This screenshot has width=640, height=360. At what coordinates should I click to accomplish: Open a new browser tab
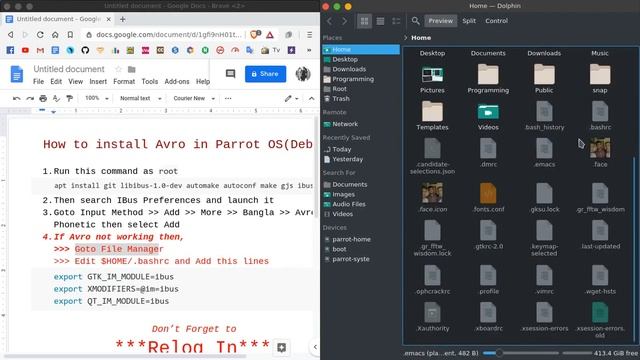[x=122, y=19]
